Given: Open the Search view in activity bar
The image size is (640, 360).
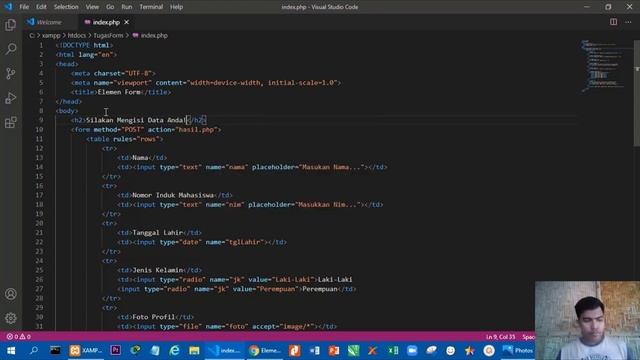Looking at the screenshot, I should click(x=11, y=49).
